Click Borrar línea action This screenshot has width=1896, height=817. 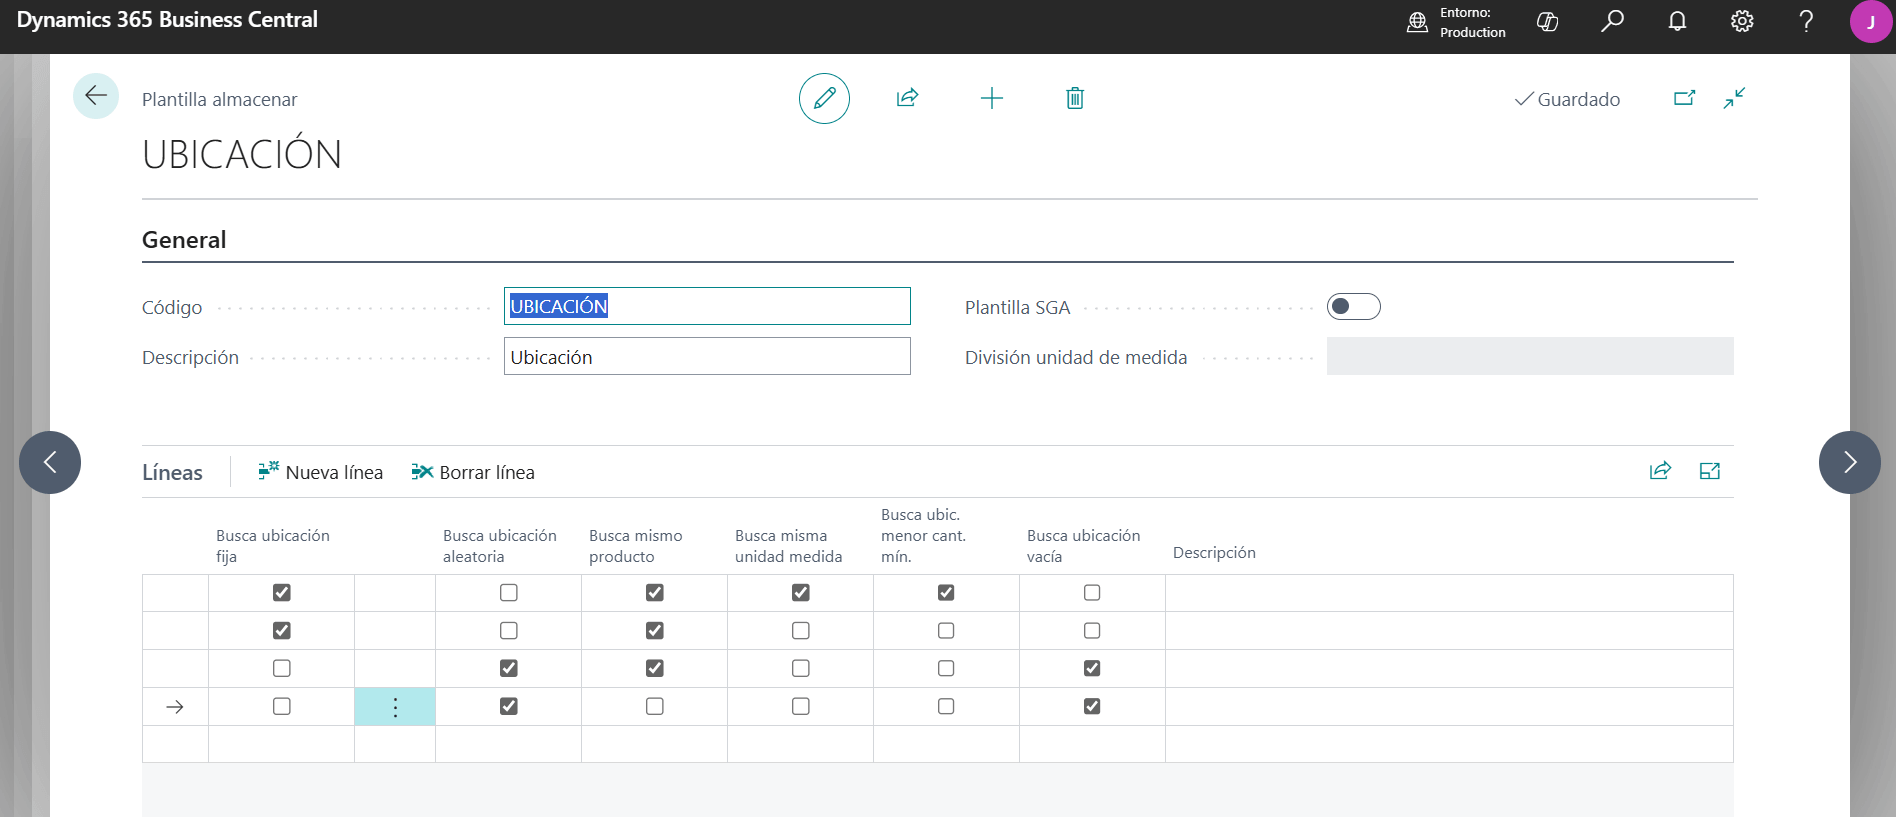(473, 472)
